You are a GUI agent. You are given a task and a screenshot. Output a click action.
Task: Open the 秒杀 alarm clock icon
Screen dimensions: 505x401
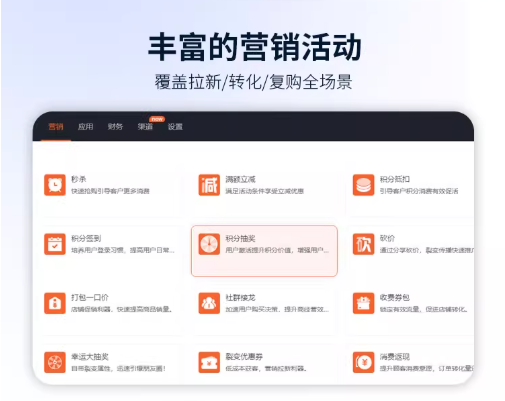click(x=55, y=185)
